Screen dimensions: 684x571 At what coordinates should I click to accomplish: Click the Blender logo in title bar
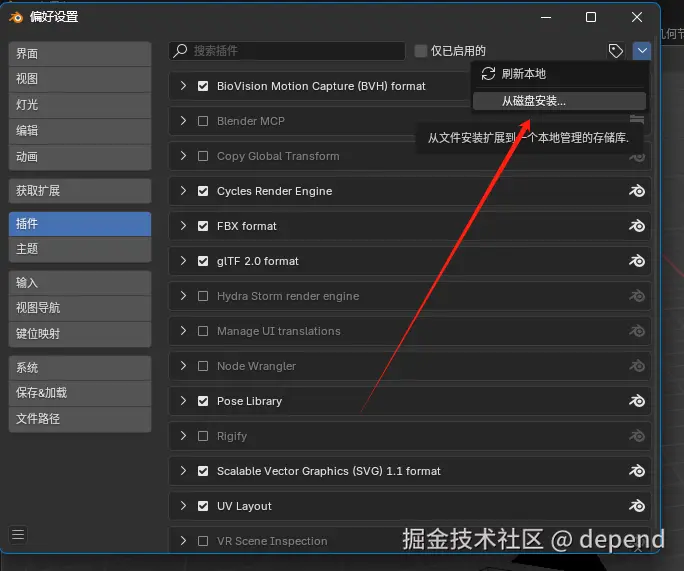[16, 17]
